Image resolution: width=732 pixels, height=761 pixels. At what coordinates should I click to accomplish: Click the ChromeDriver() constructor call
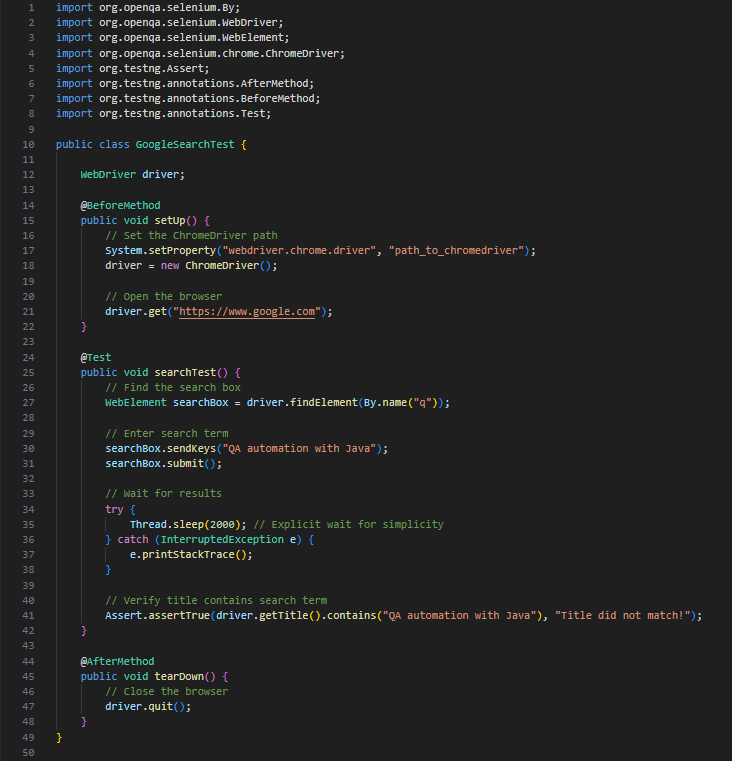coord(228,266)
